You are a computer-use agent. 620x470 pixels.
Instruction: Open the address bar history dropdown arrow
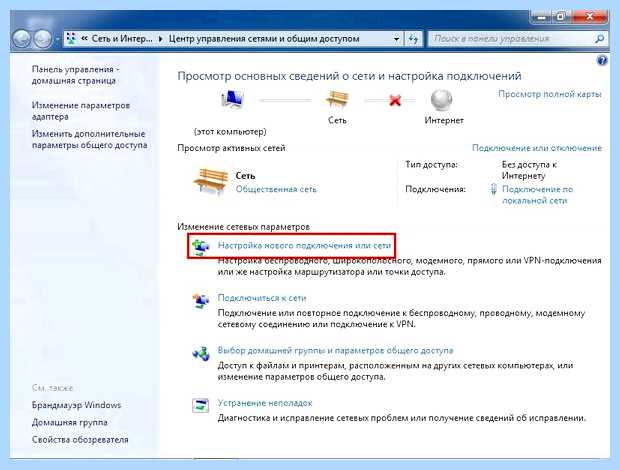(396, 39)
